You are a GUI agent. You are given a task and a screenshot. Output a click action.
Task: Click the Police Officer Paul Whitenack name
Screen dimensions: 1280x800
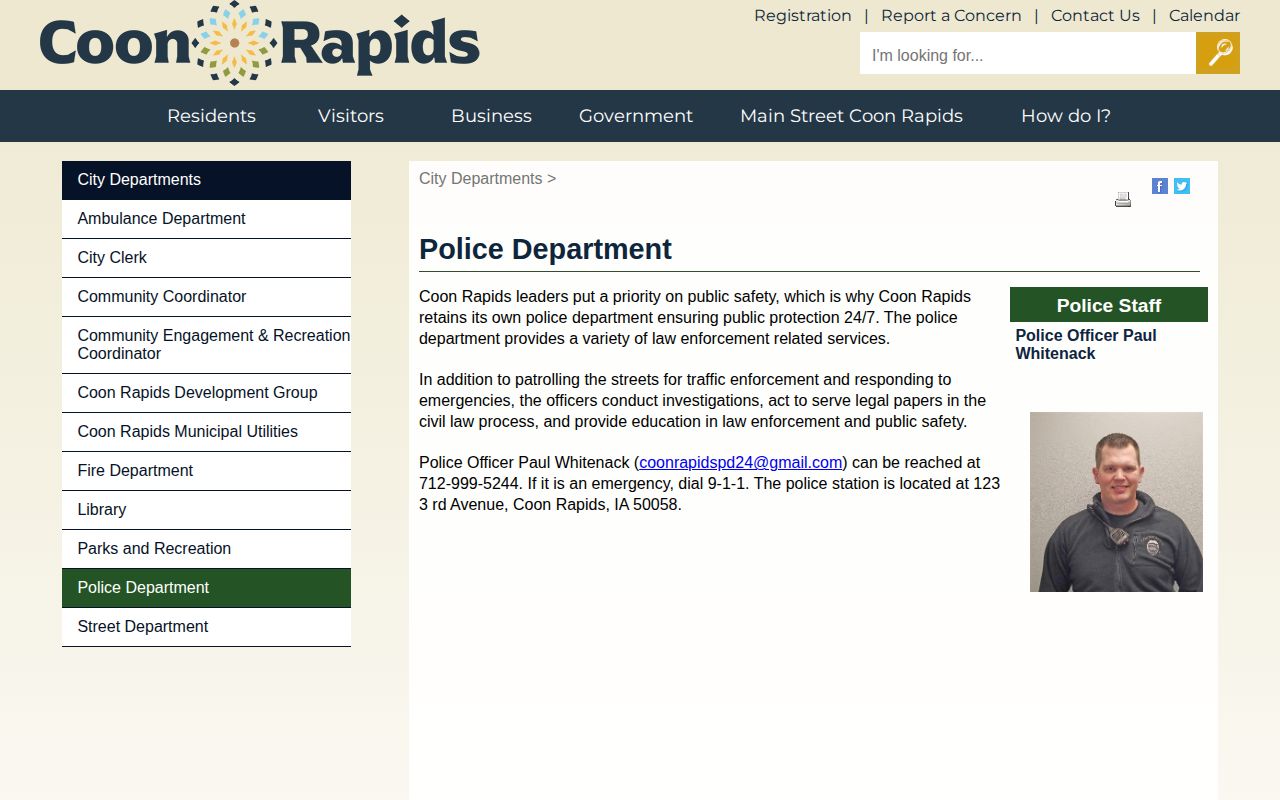[1086, 344]
